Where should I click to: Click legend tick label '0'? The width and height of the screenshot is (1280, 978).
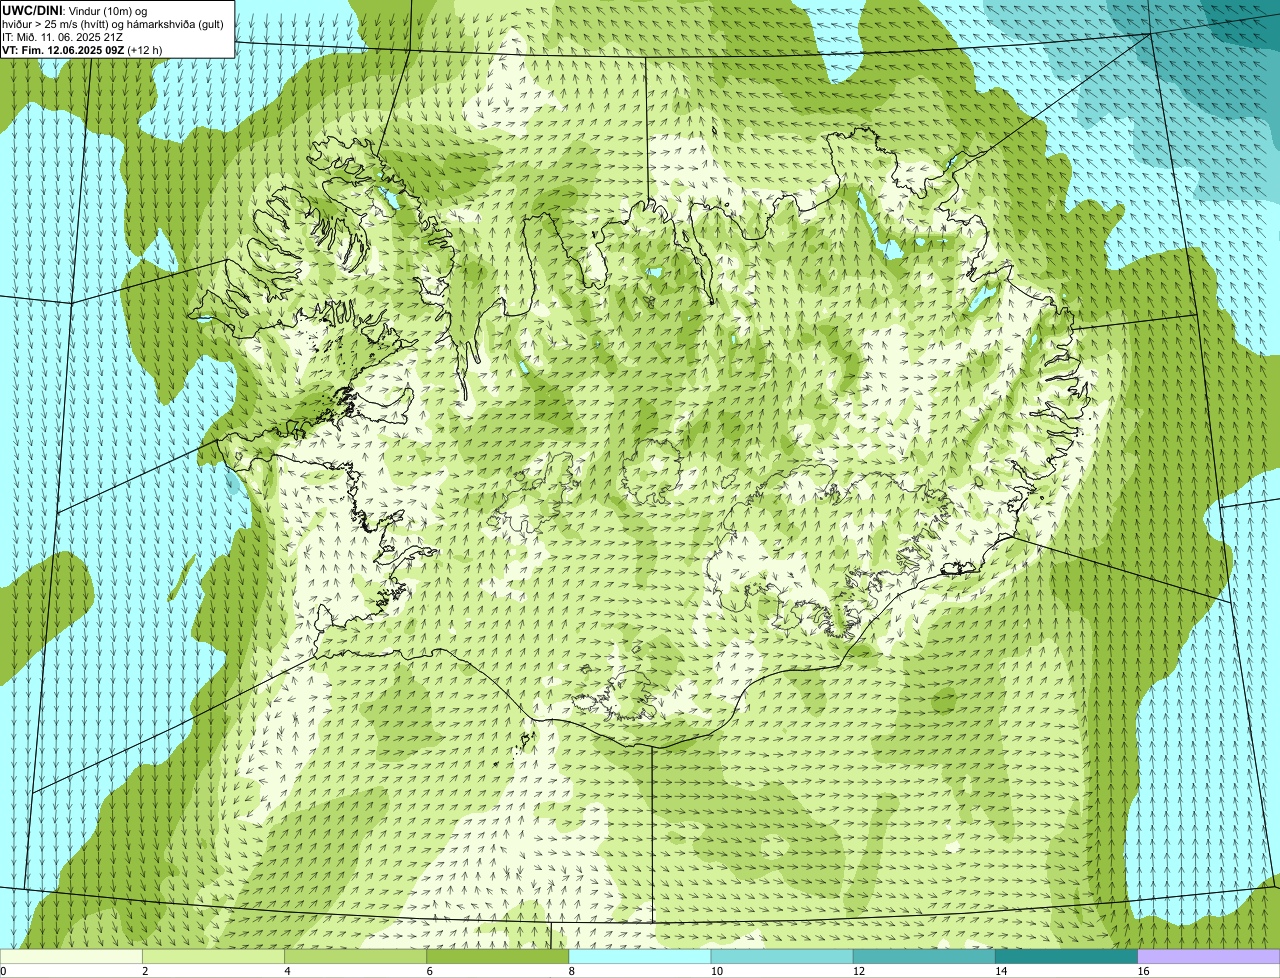tap(3, 971)
